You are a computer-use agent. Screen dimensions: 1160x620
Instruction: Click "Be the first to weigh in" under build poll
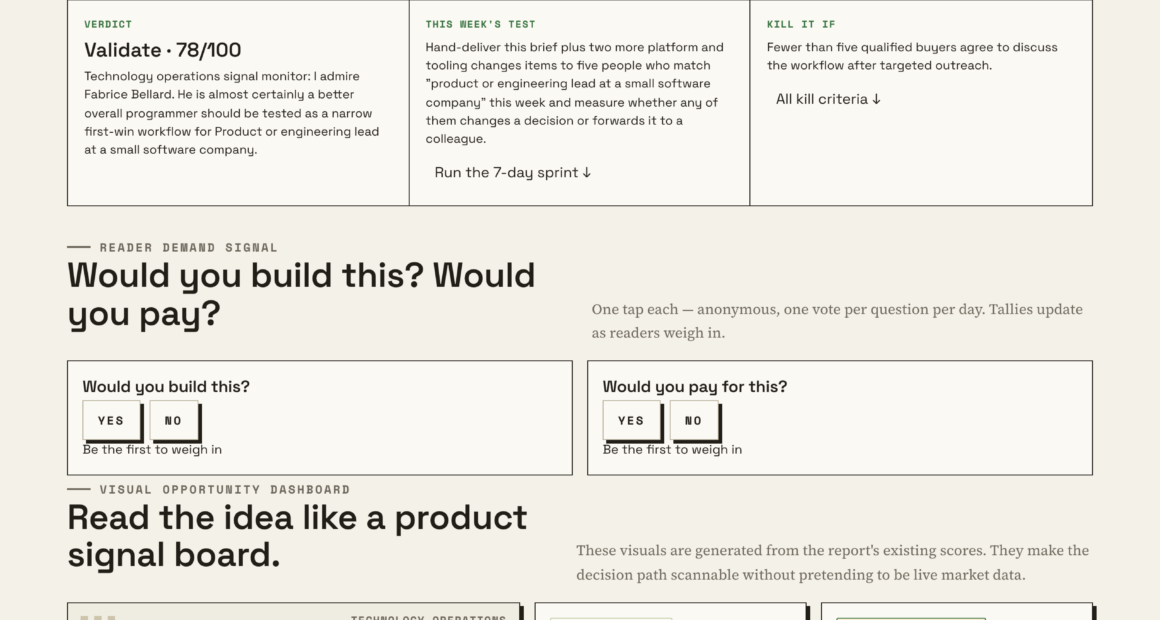(152, 450)
